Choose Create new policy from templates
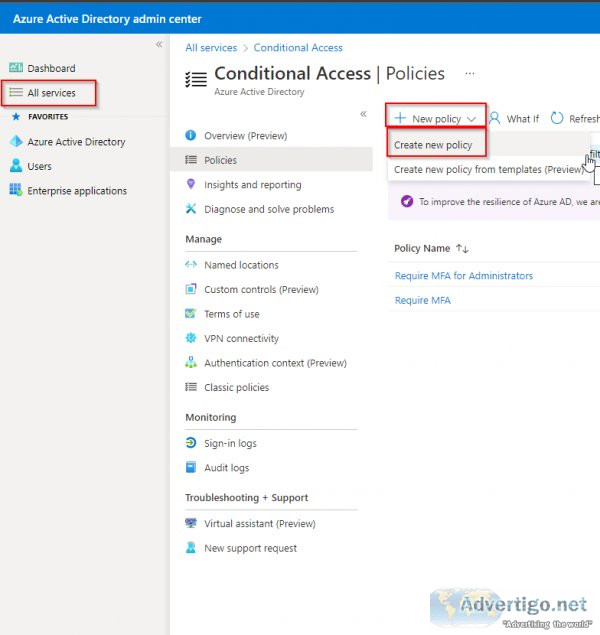This screenshot has height=635, width=600. point(488,169)
